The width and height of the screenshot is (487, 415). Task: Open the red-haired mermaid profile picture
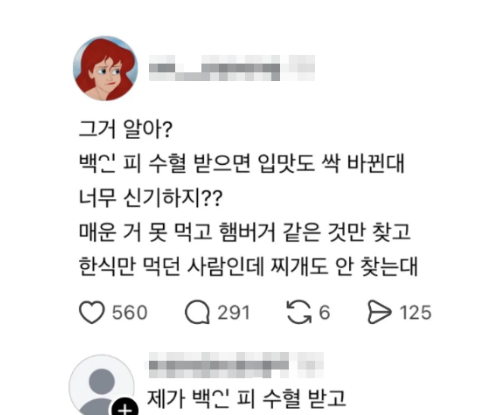point(105,69)
